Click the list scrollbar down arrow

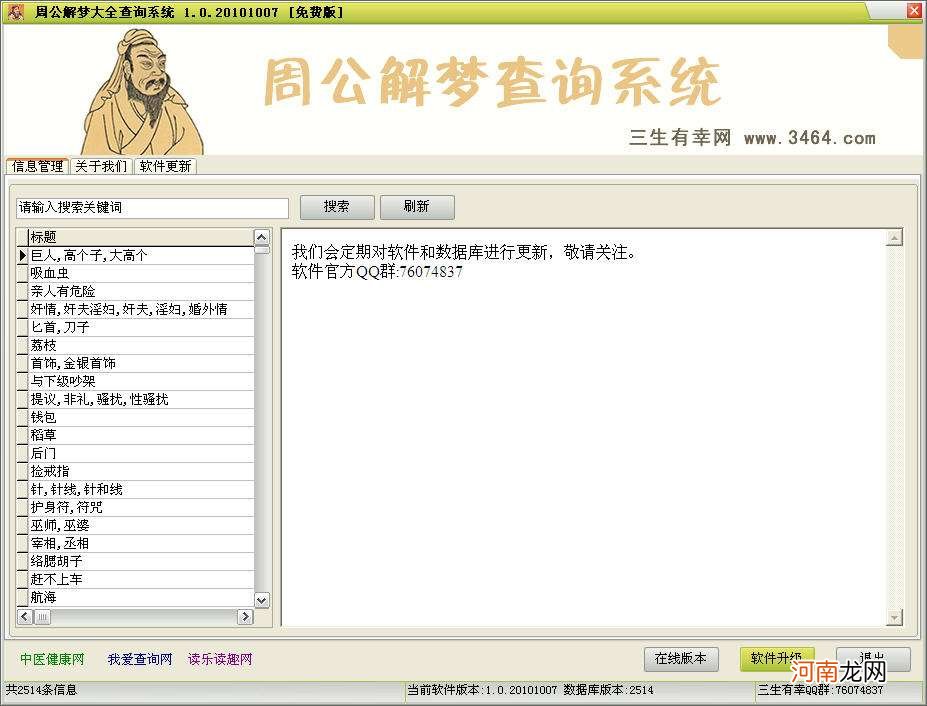point(261,600)
